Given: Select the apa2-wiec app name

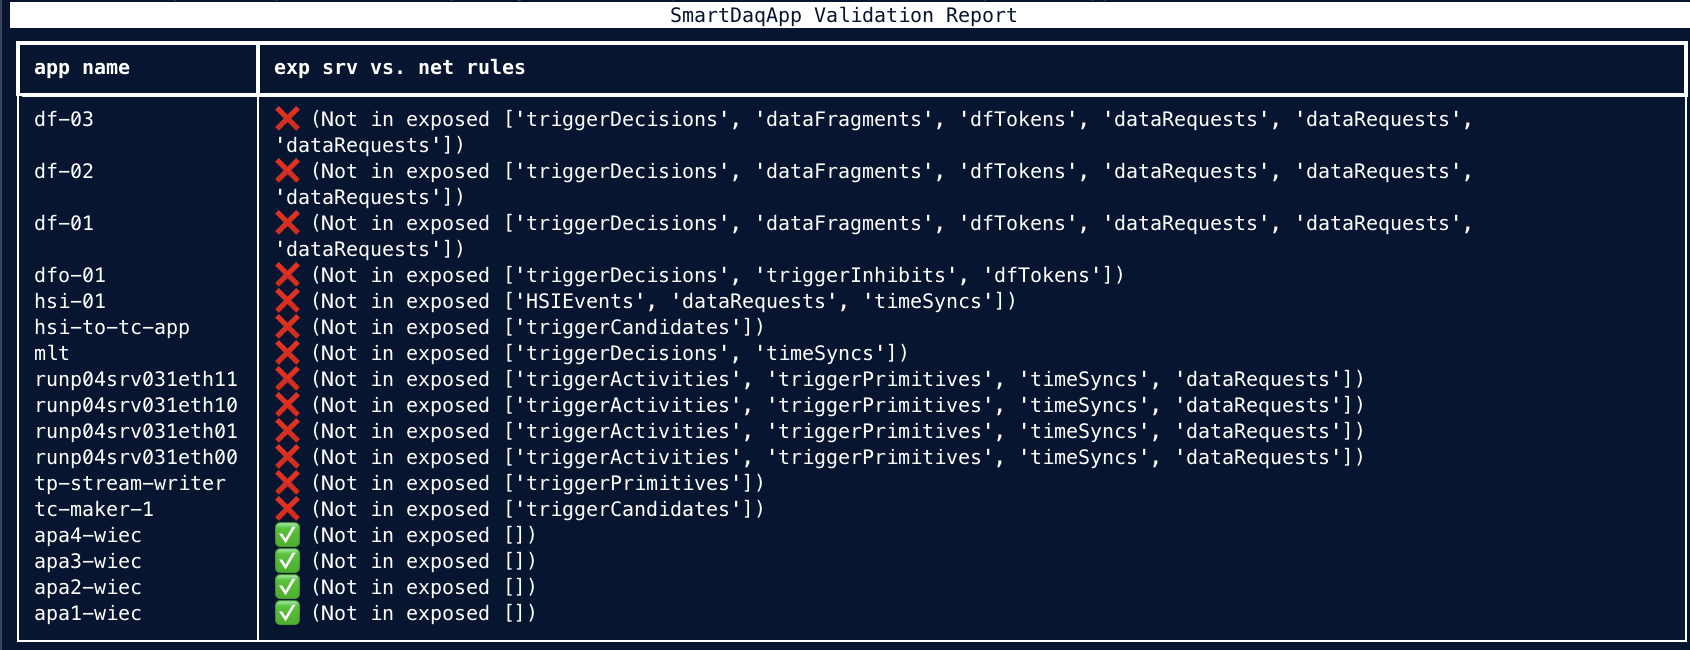Looking at the screenshot, I should tap(88, 587).
